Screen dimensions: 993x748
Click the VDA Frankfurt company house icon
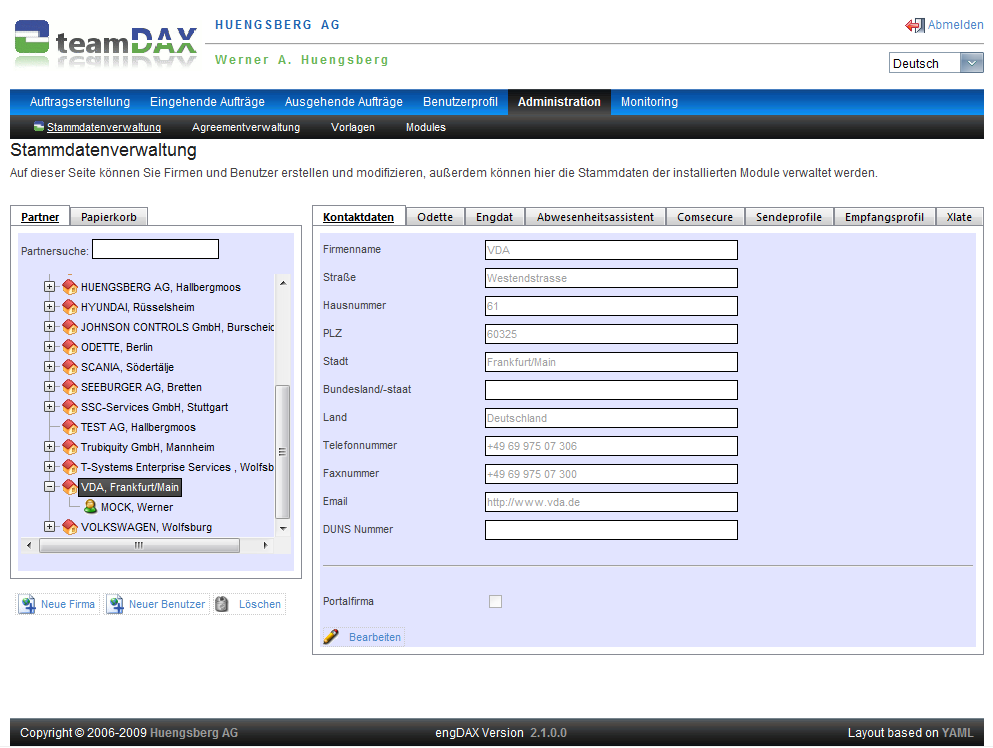(70, 487)
